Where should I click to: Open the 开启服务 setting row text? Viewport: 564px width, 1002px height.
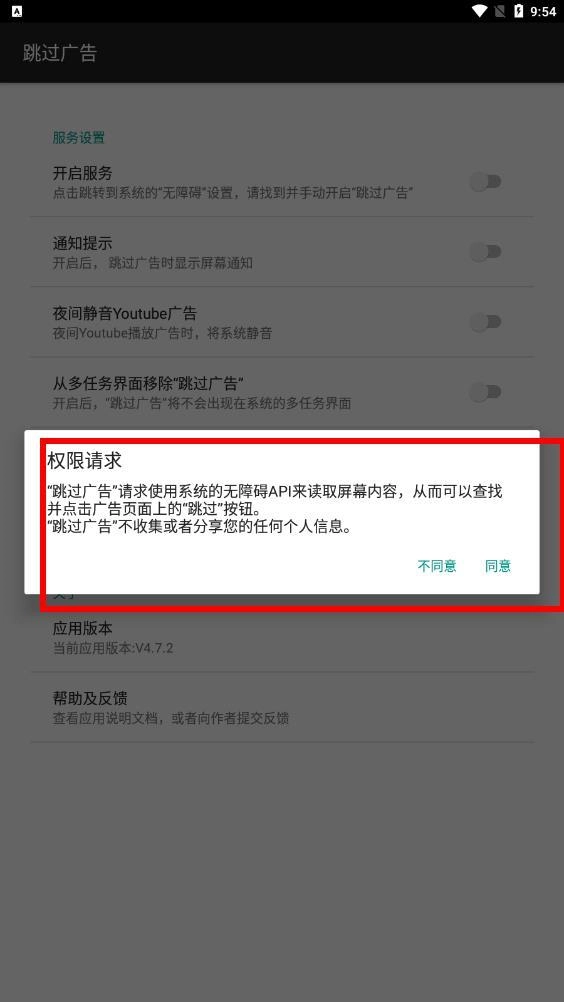click(232, 182)
